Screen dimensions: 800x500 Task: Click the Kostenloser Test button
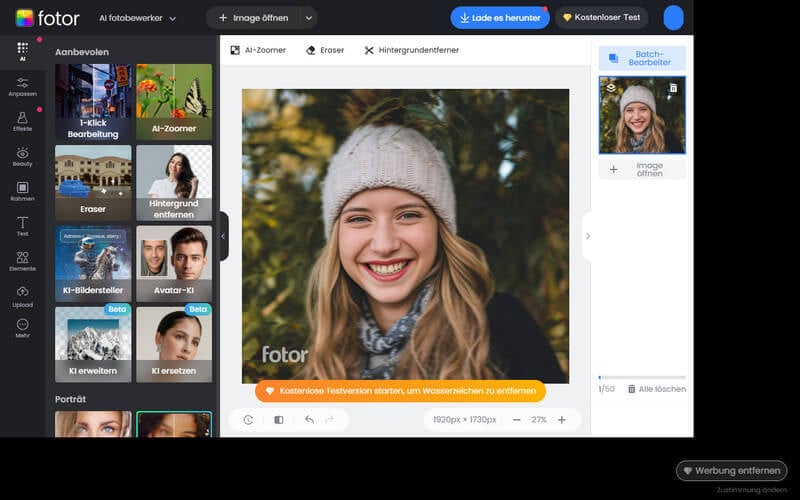602,17
